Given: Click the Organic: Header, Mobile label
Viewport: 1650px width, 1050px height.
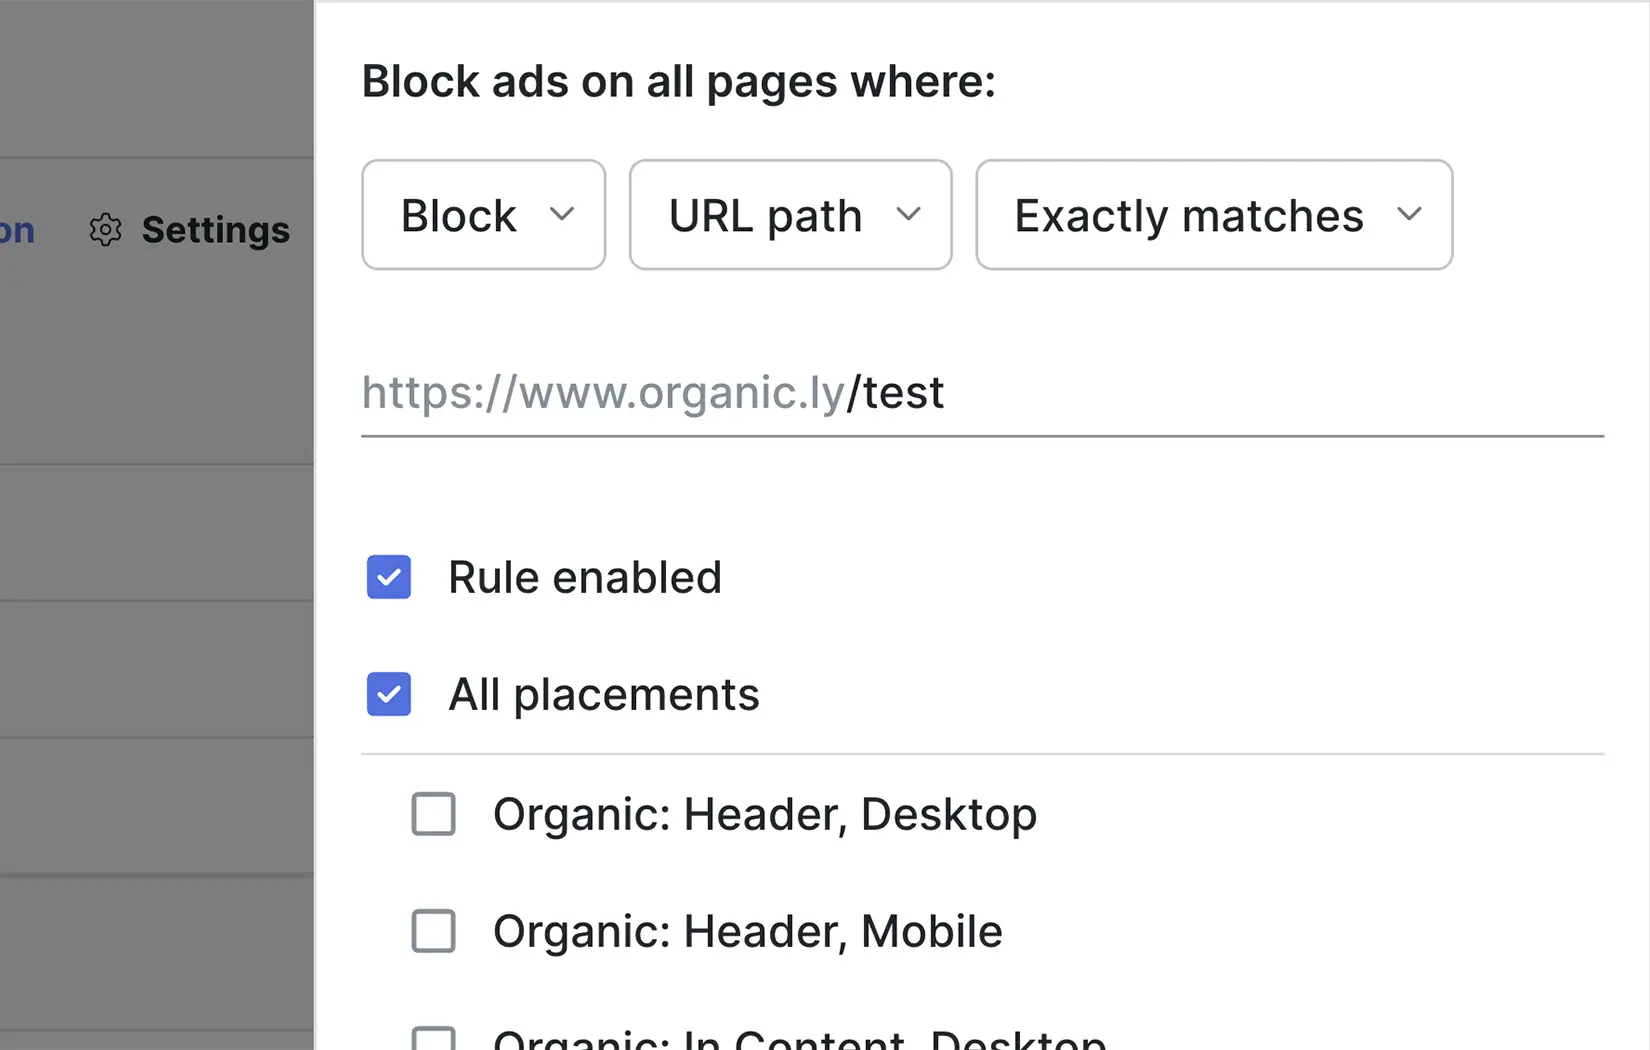Looking at the screenshot, I should click(747, 931).
